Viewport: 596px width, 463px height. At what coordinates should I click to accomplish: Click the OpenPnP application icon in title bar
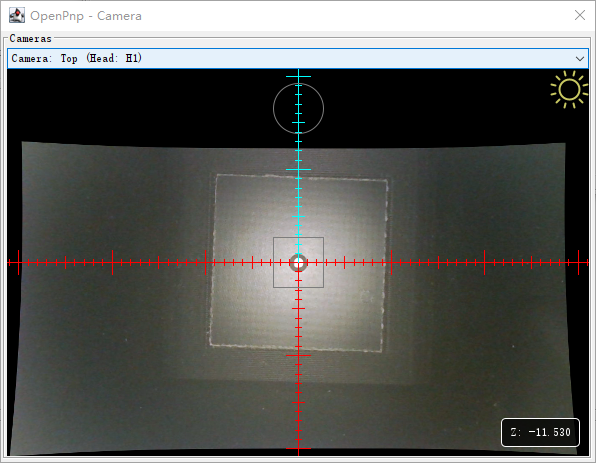(17, 16)
